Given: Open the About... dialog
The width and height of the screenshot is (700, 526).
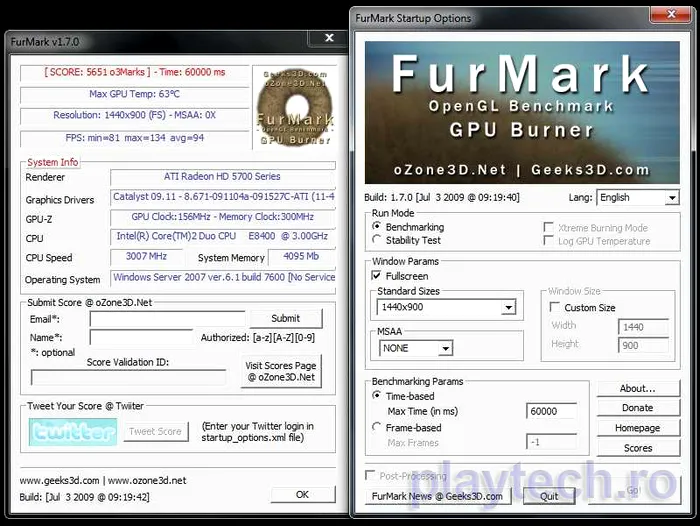Looking at the screenshot, I should (x=638, y=388).
